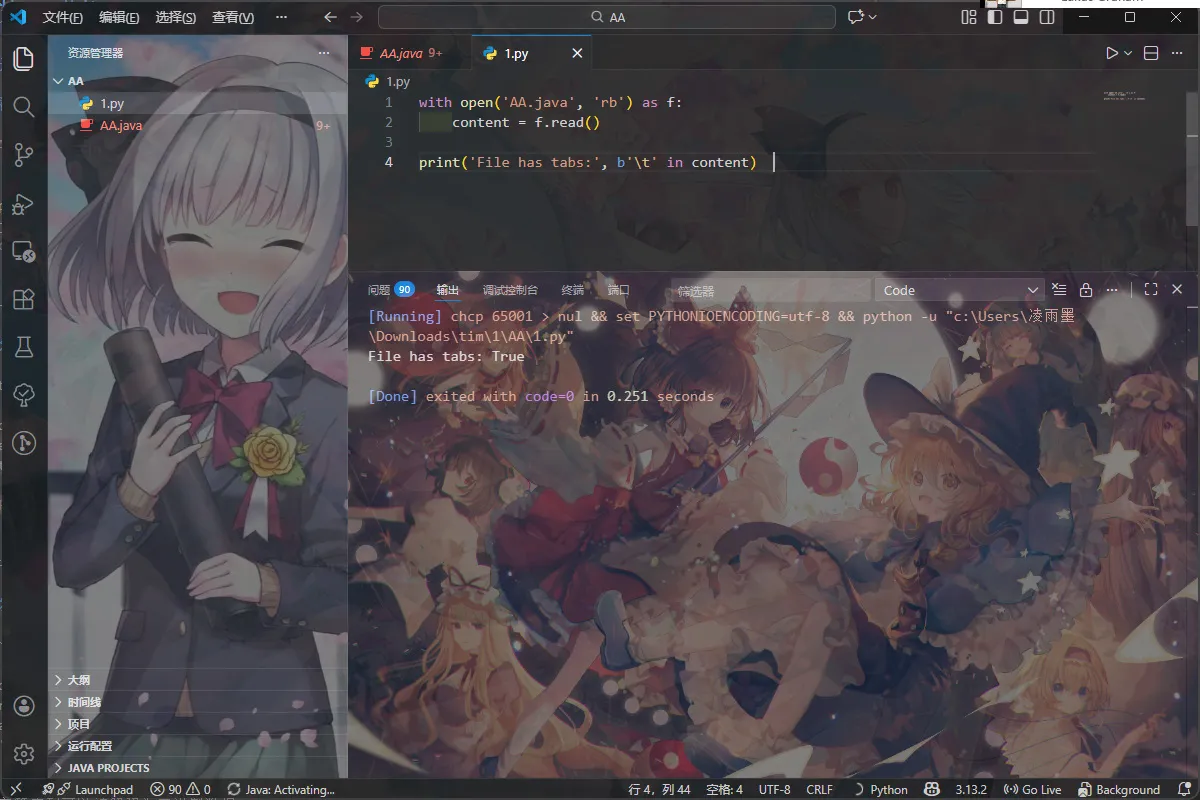
Task: Click CRLF line ending in status bar
Action: pos(819,789)
